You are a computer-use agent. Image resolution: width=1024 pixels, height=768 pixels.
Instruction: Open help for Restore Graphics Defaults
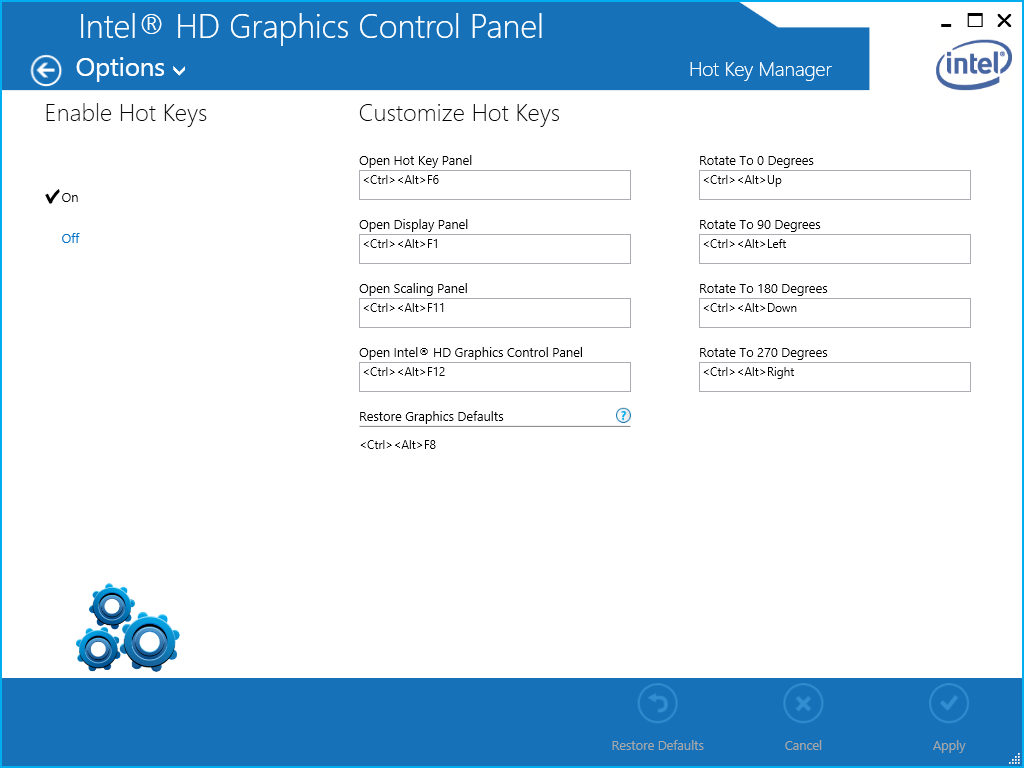pos(623,415)
